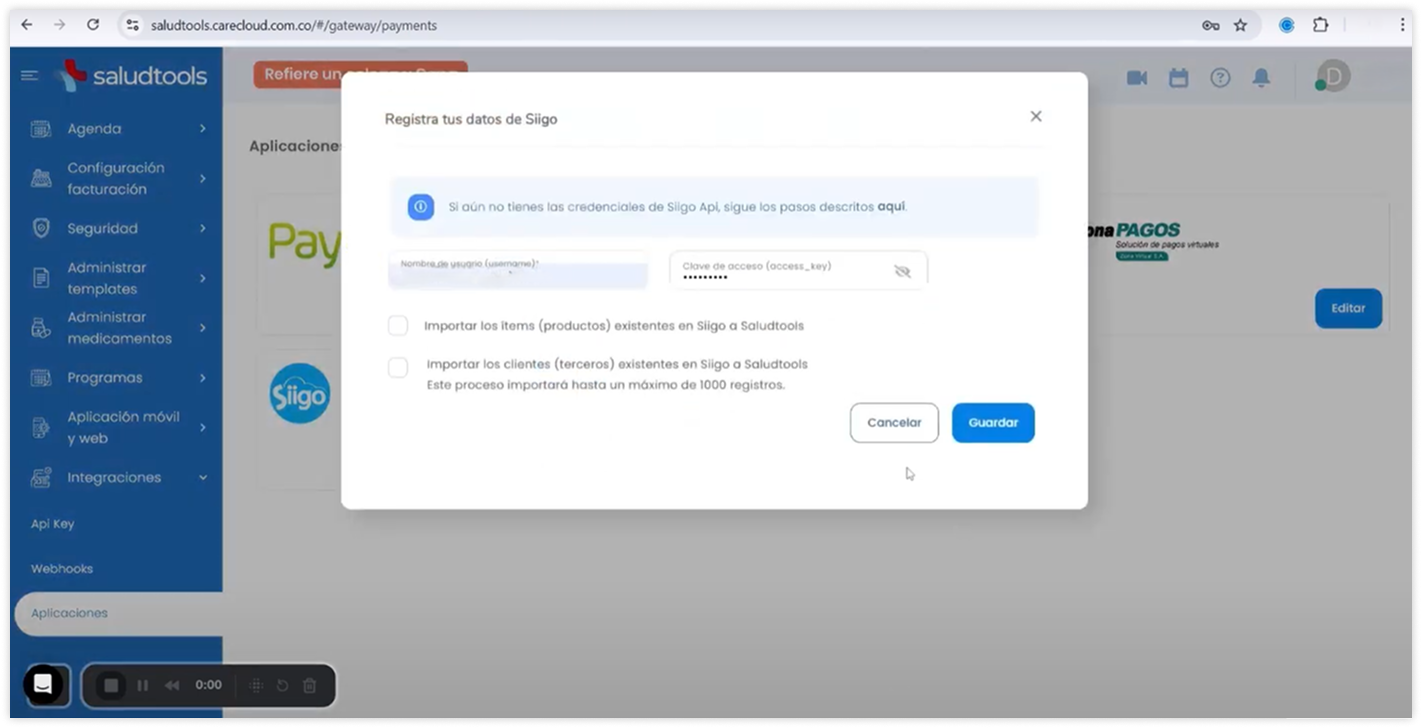Expand the Agenda menu chevron
This screenshot has height=728, width=1422.
point(203,128)
